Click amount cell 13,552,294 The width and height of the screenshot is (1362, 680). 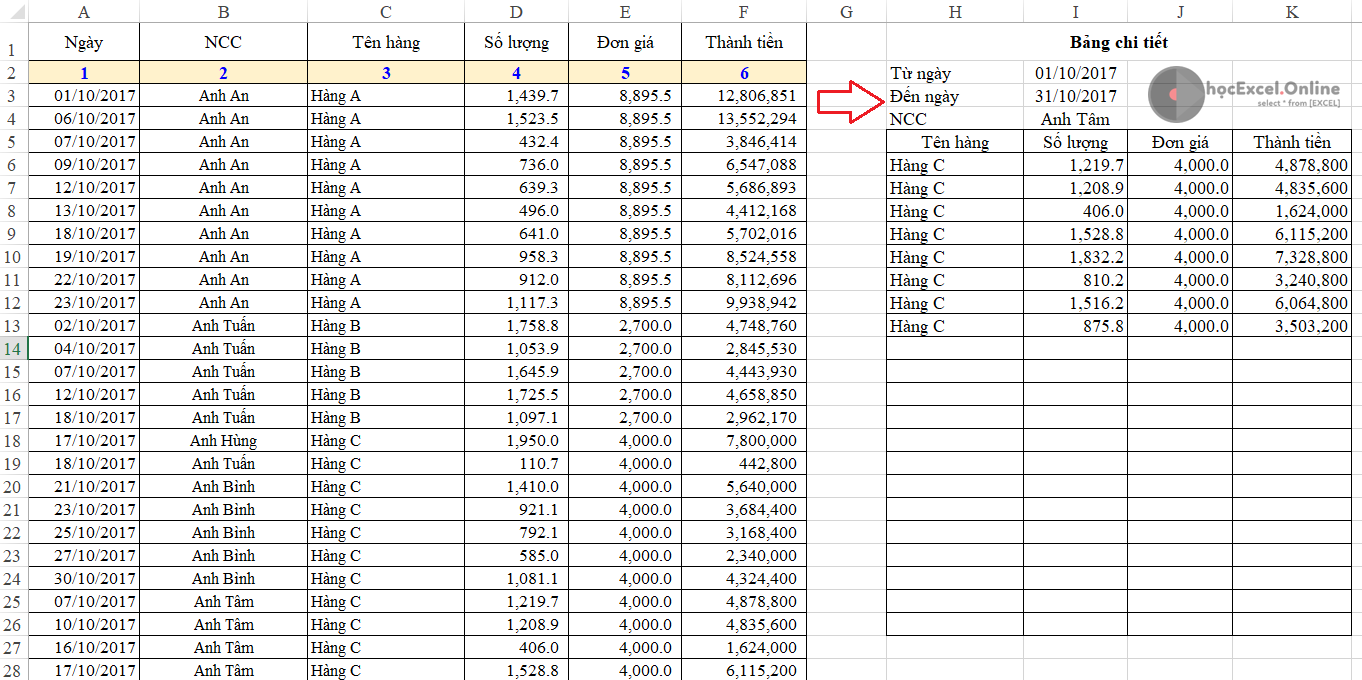(x=743, y=119)
